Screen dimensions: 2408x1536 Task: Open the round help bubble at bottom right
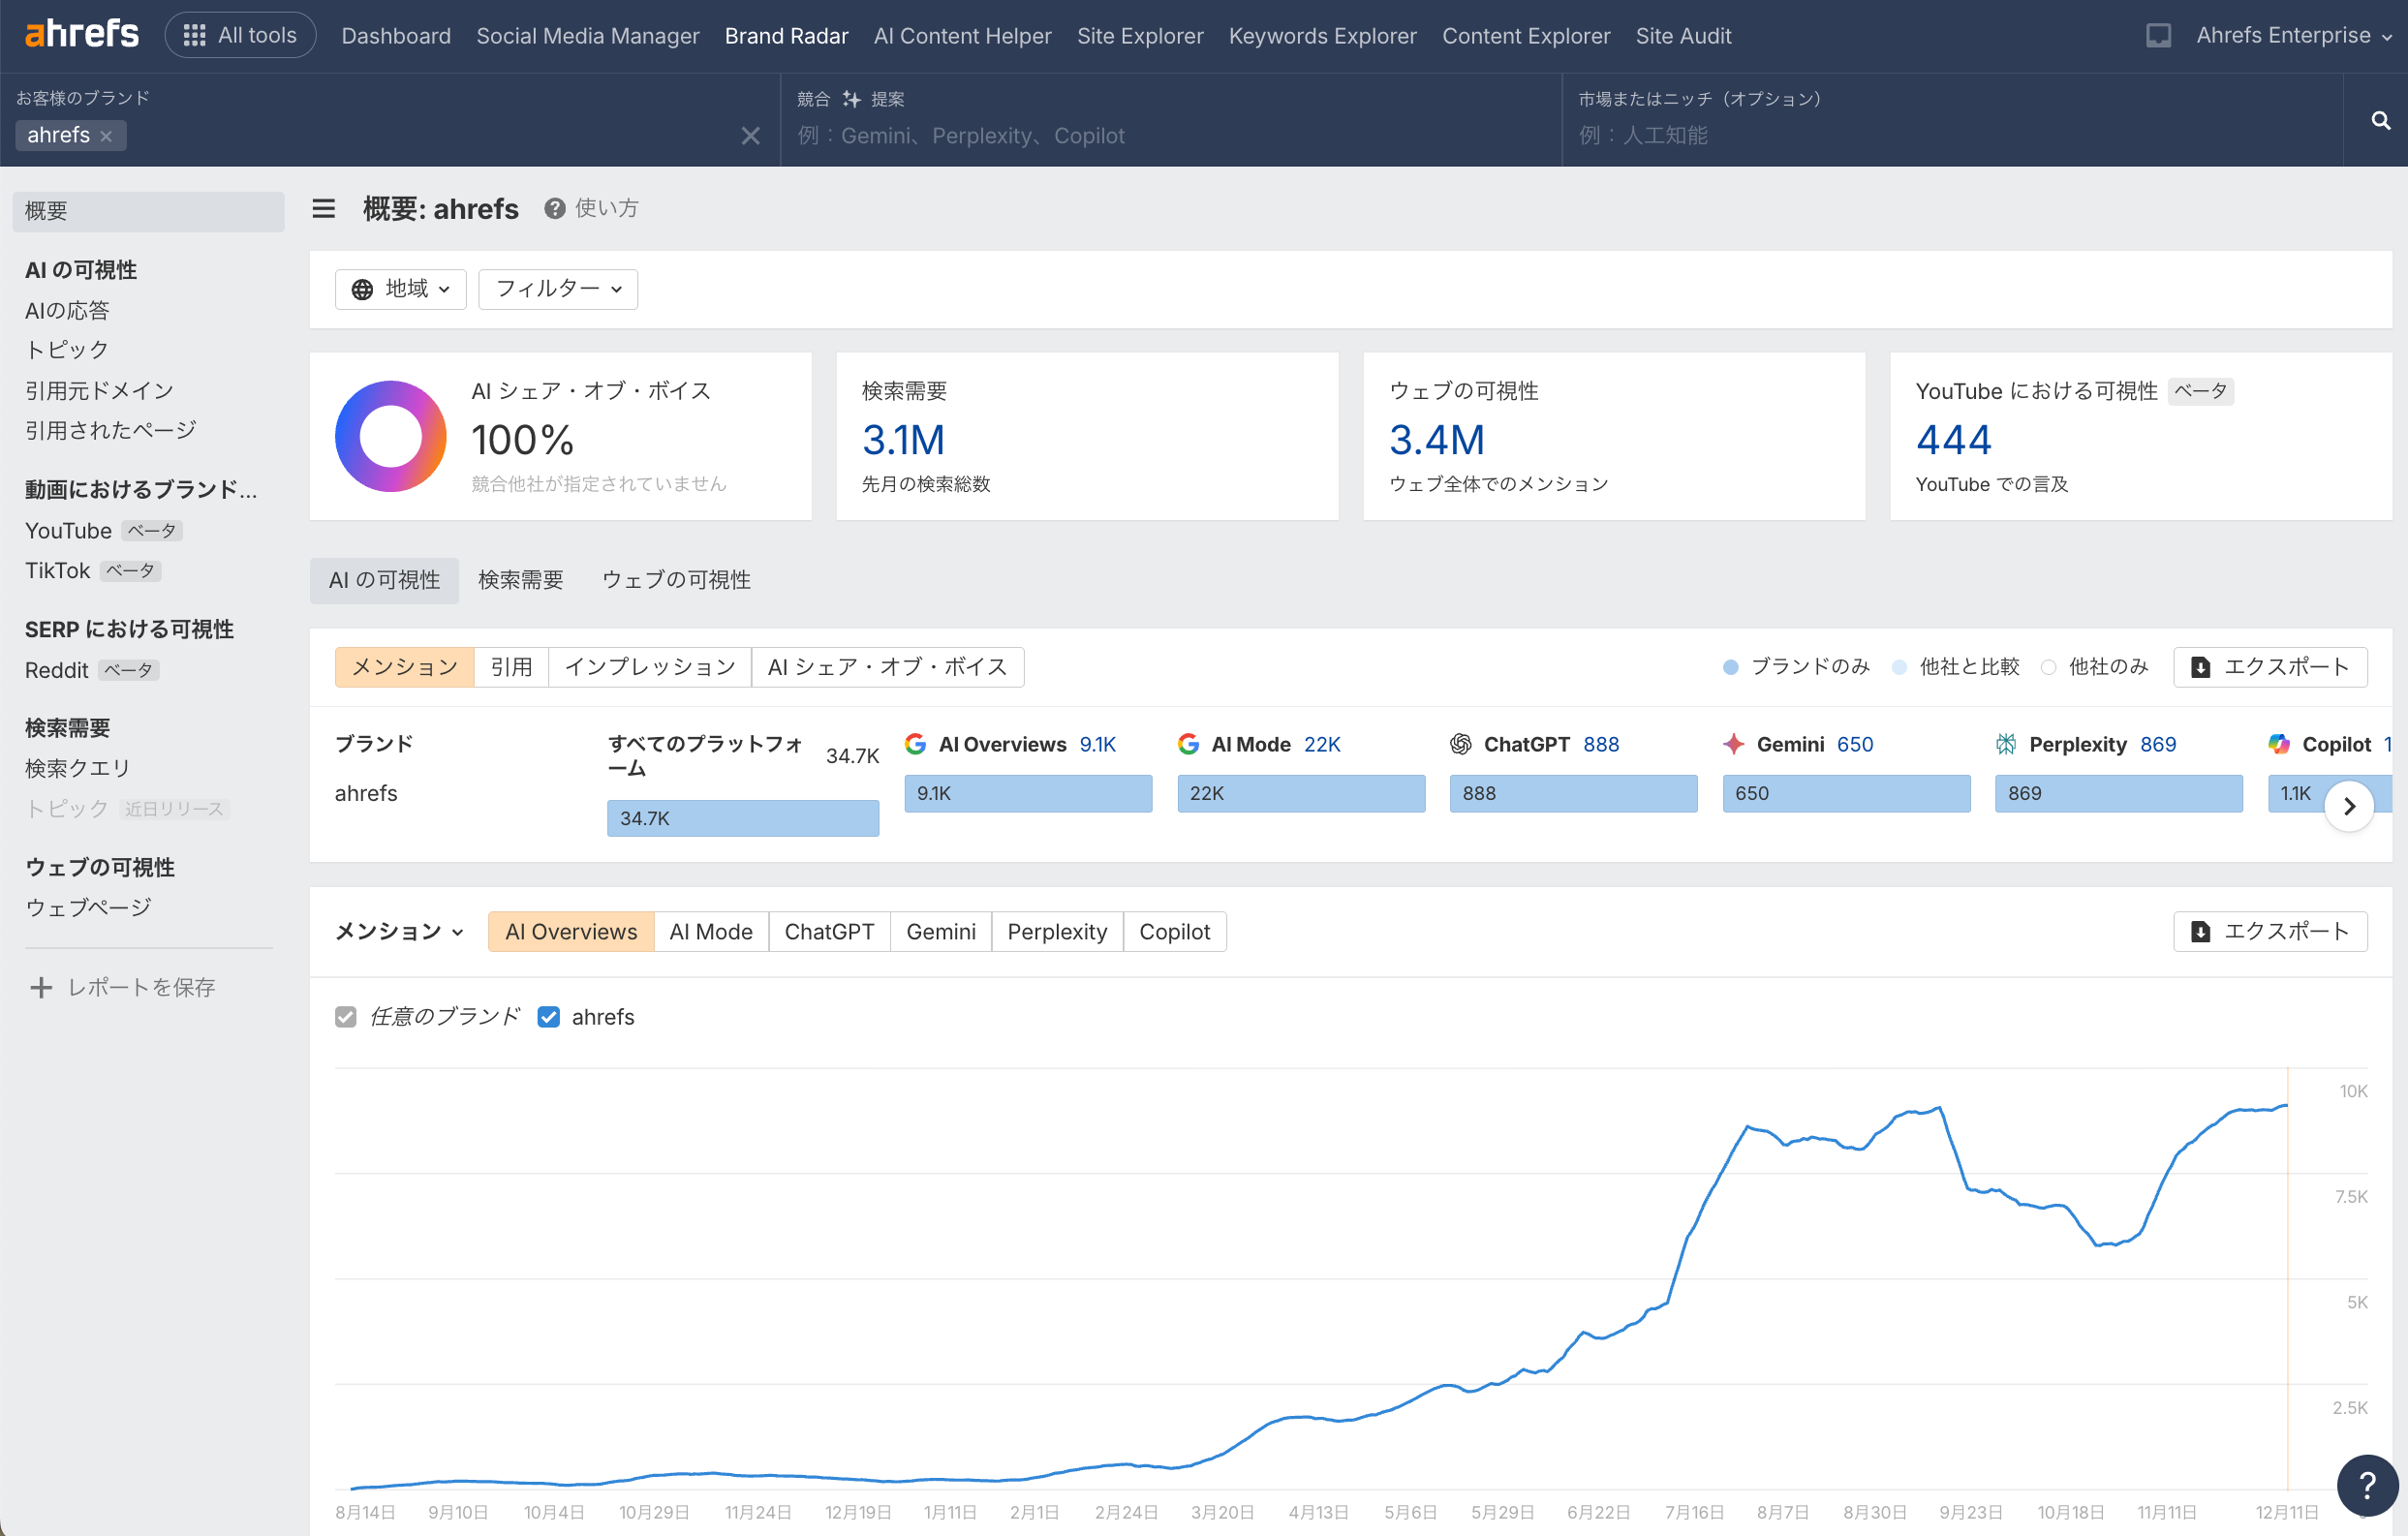2366,1485
